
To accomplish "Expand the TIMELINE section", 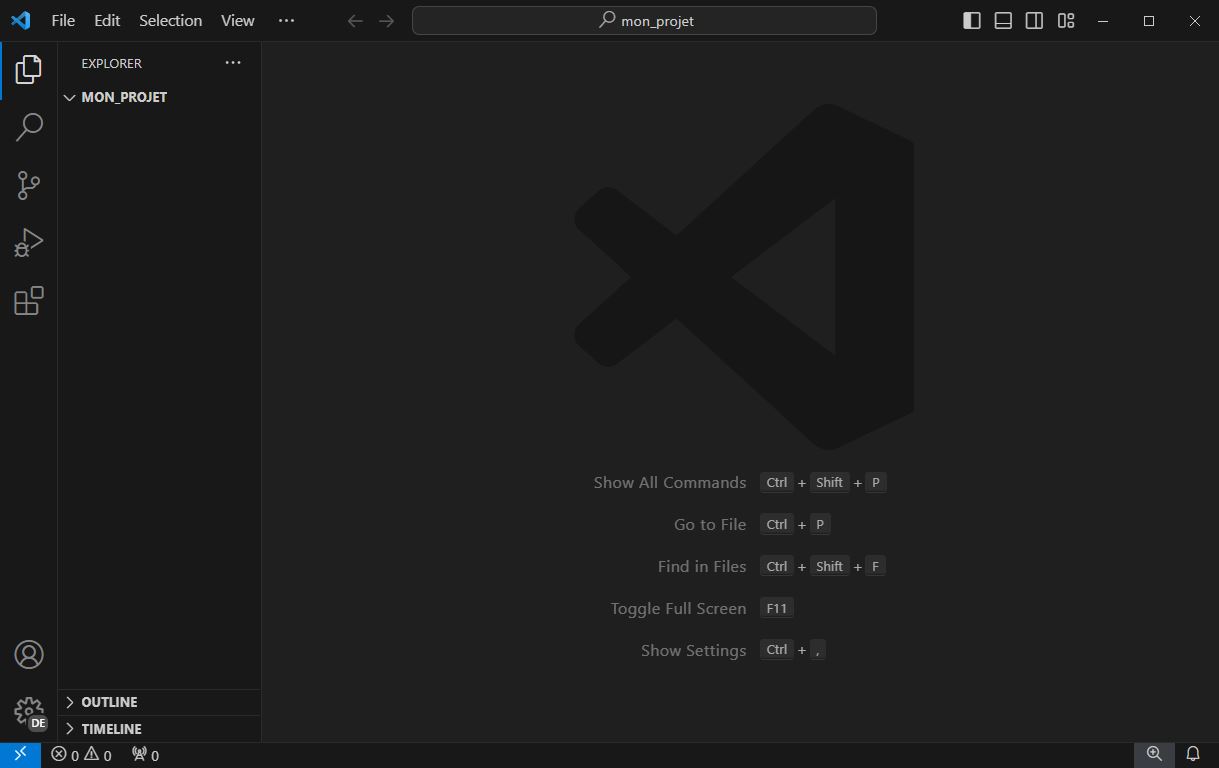I will (110, 729).
